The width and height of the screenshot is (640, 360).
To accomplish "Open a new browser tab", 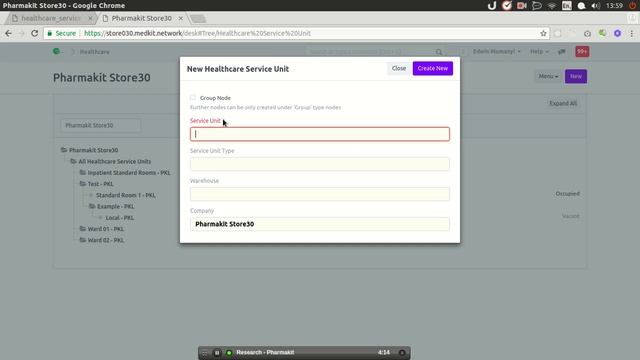I will click(198, 19).
